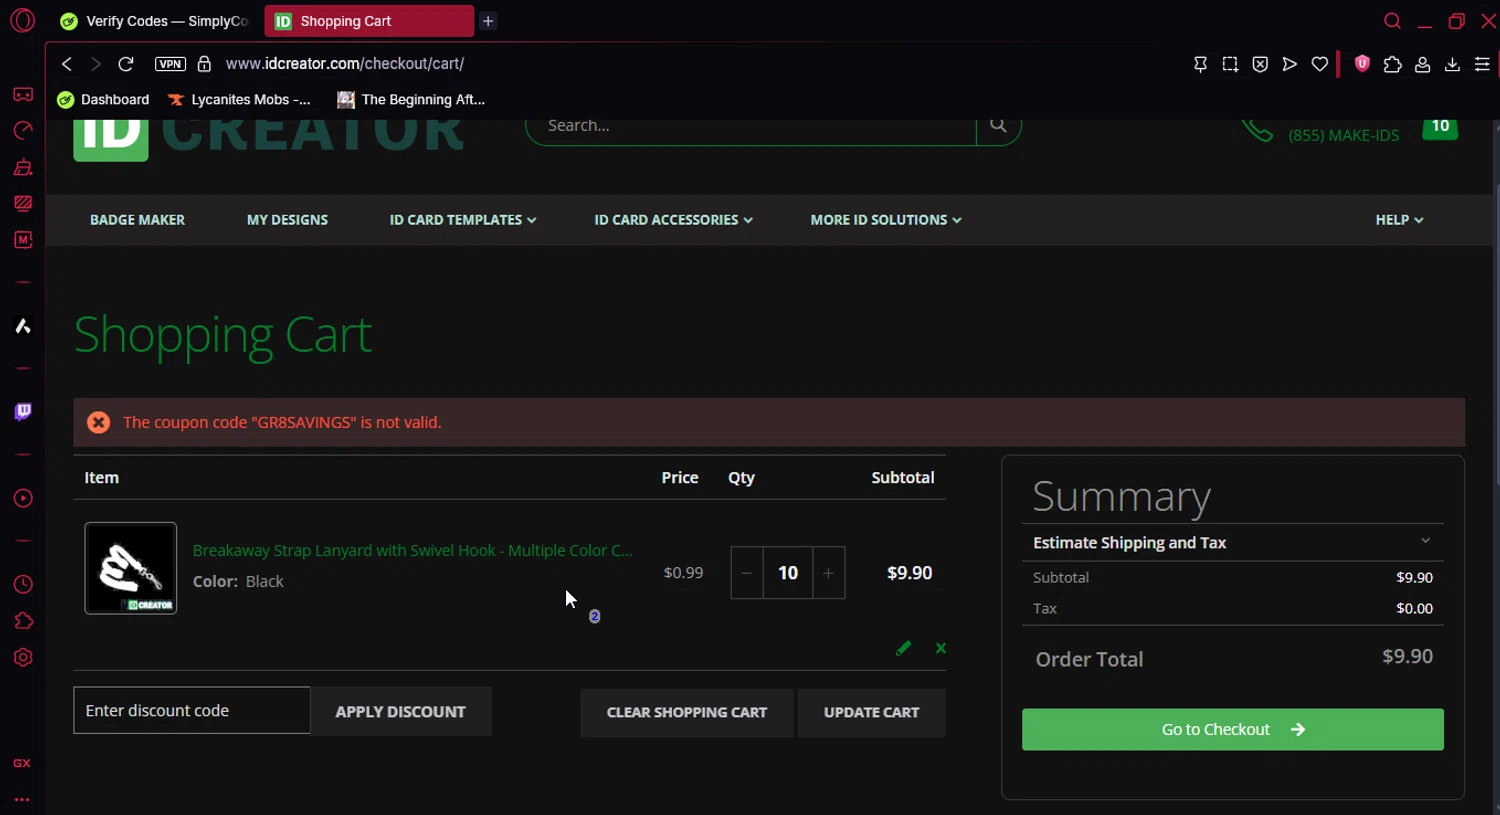The height and width of the screenshot is (815, 1500).
Task: Click the quantity field showing 10
Action: pos(788,573)
